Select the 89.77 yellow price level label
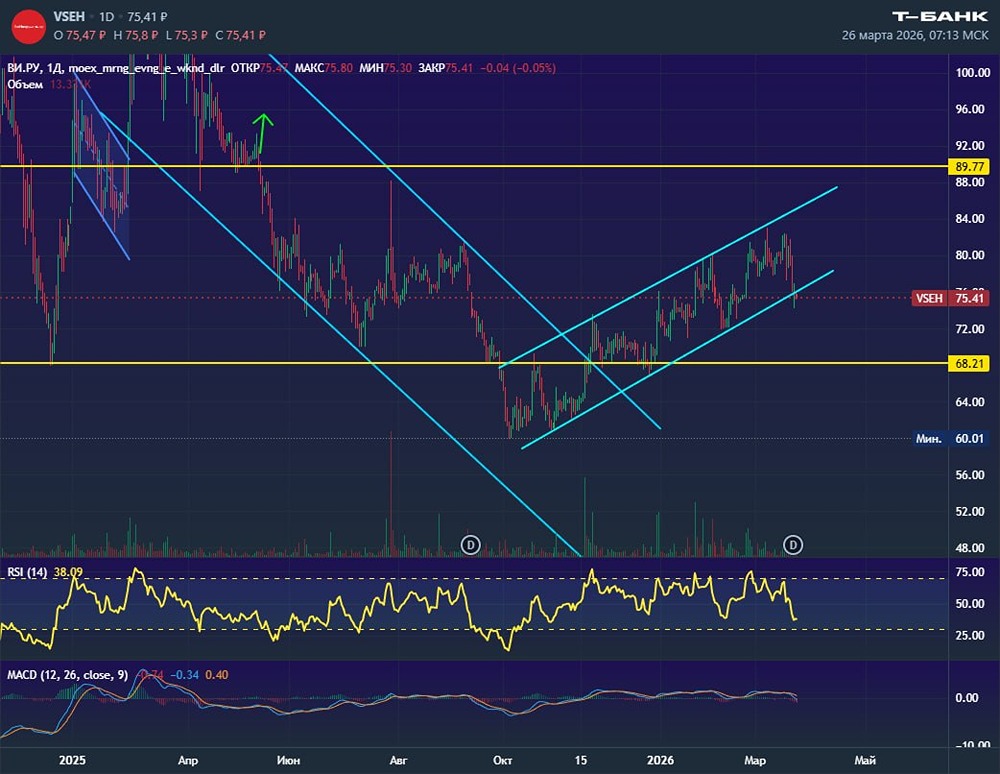This screenshot has height=774, width=1000. (969, 166)
